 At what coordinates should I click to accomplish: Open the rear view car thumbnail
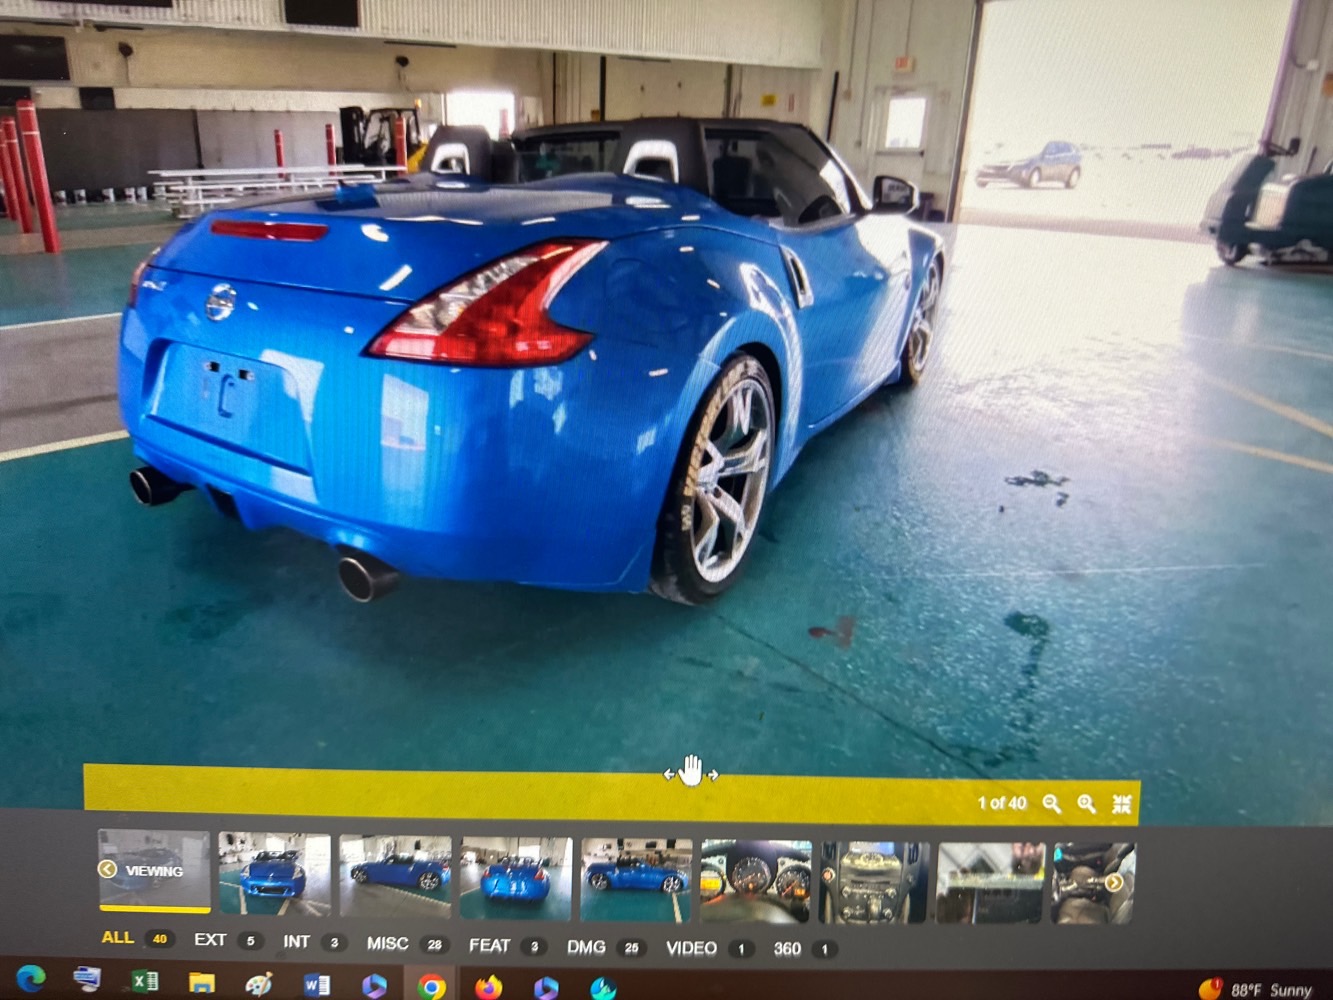click(515, 879)
